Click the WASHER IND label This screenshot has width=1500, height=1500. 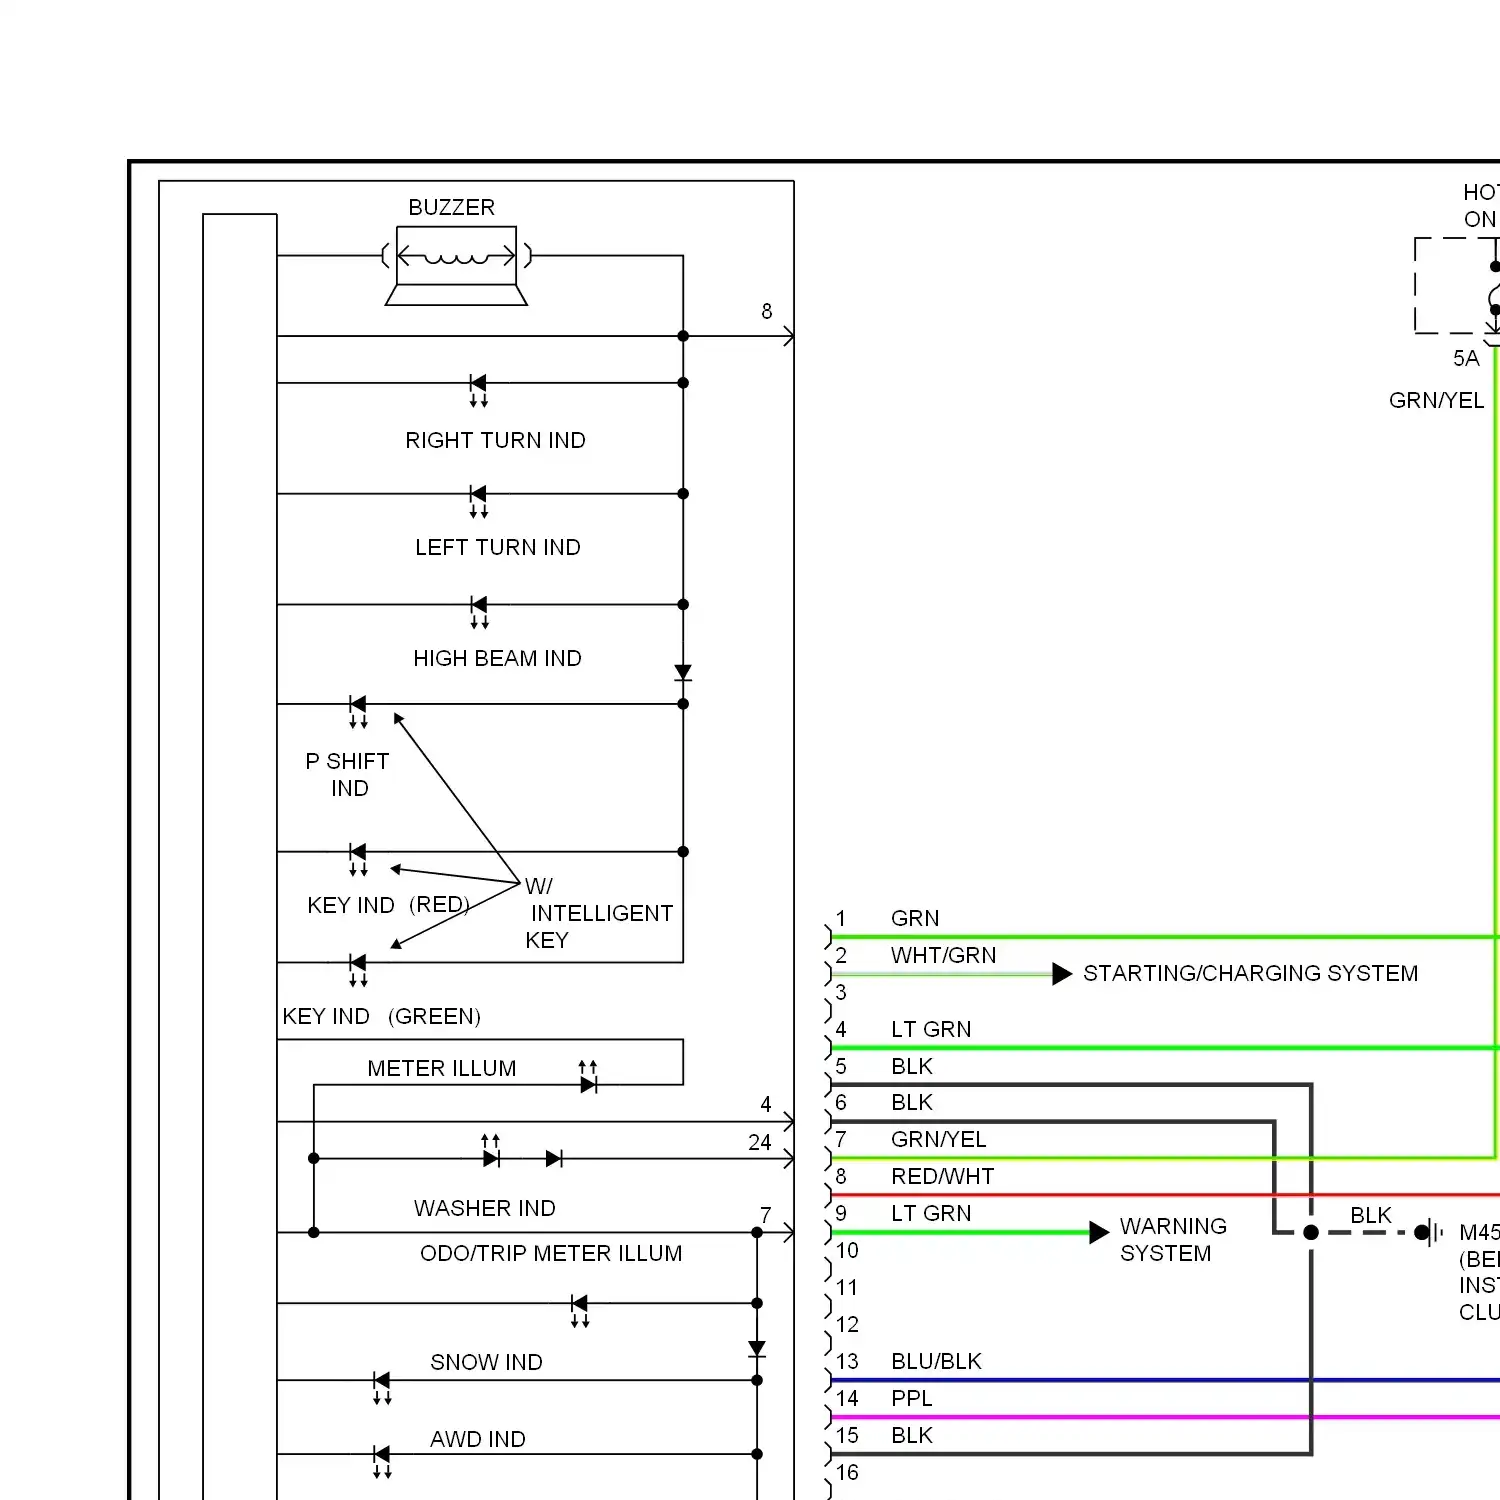(485, 1208)
